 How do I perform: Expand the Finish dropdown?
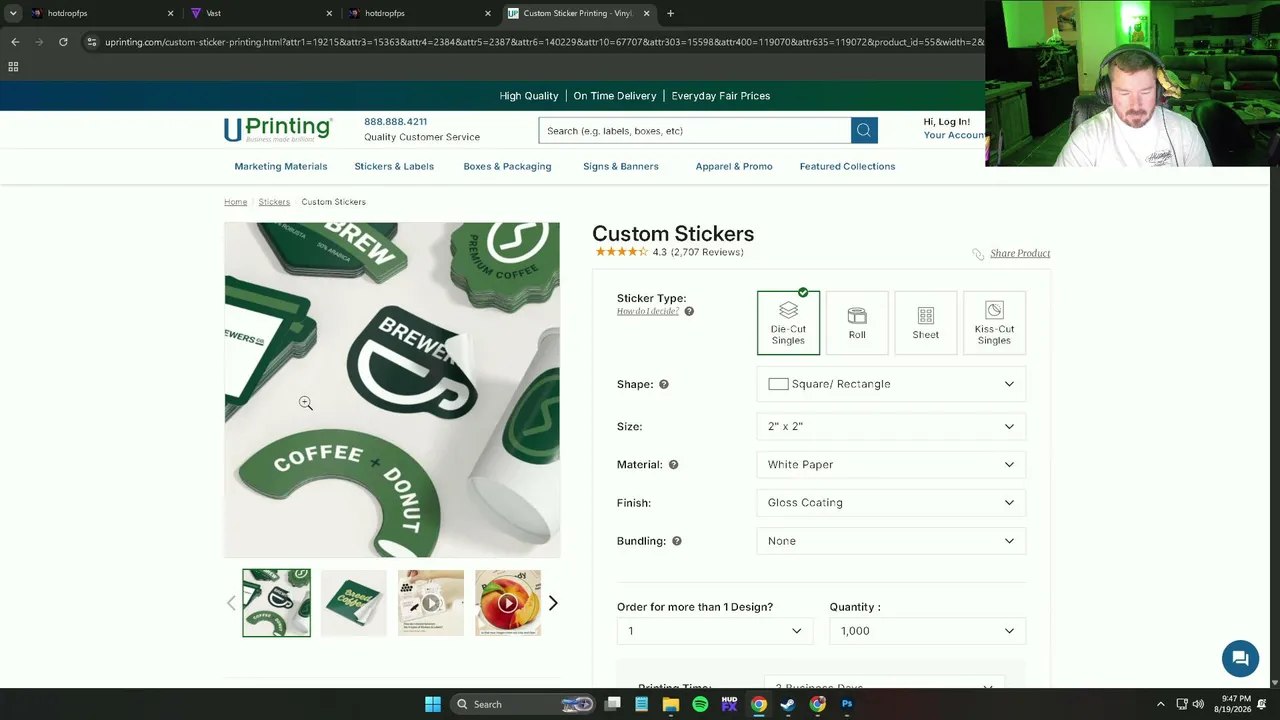(891, 503)
